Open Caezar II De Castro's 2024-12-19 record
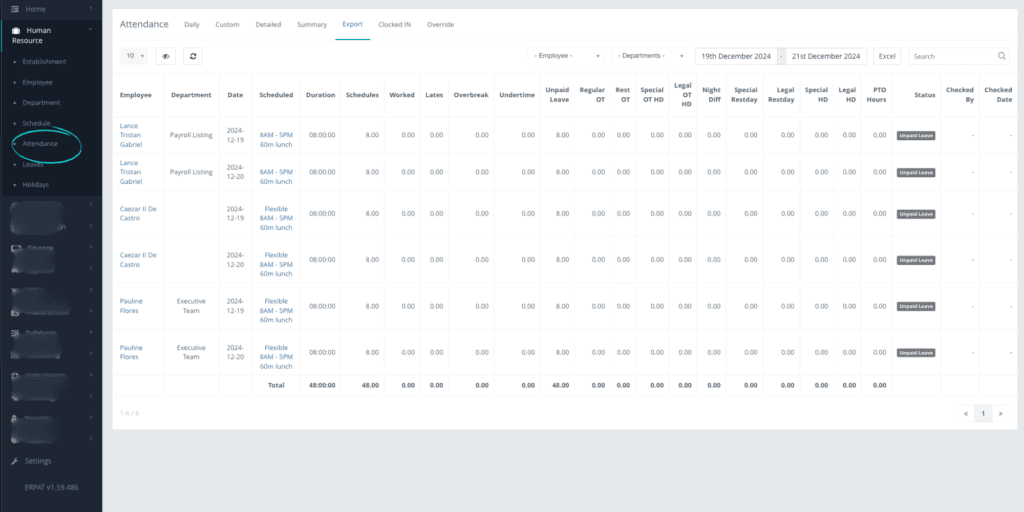This screenshot has width=1024, height=512. point(138,214)
